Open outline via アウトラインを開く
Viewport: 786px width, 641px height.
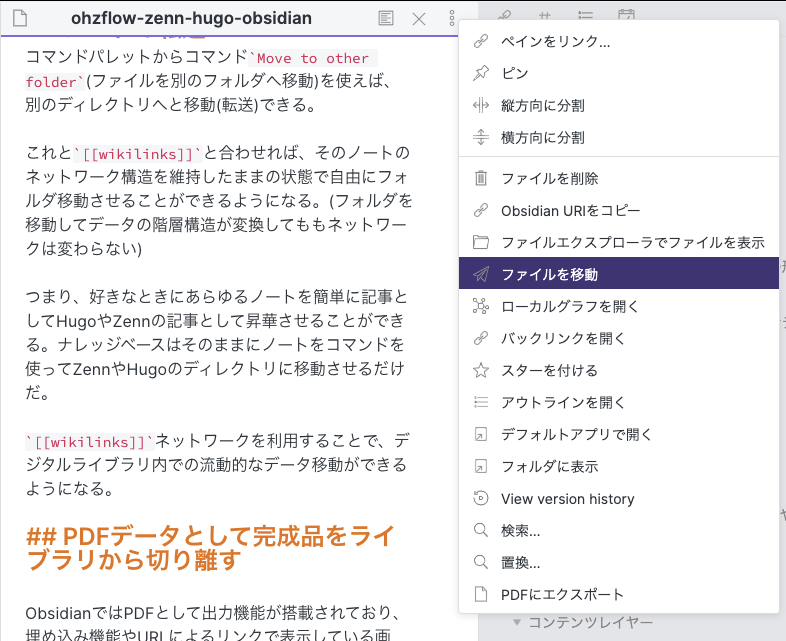click(x=619, y=402)
